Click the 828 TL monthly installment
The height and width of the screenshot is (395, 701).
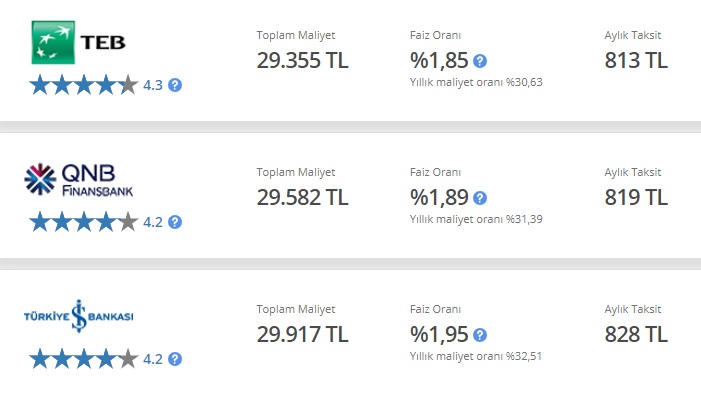pos(636,334)
